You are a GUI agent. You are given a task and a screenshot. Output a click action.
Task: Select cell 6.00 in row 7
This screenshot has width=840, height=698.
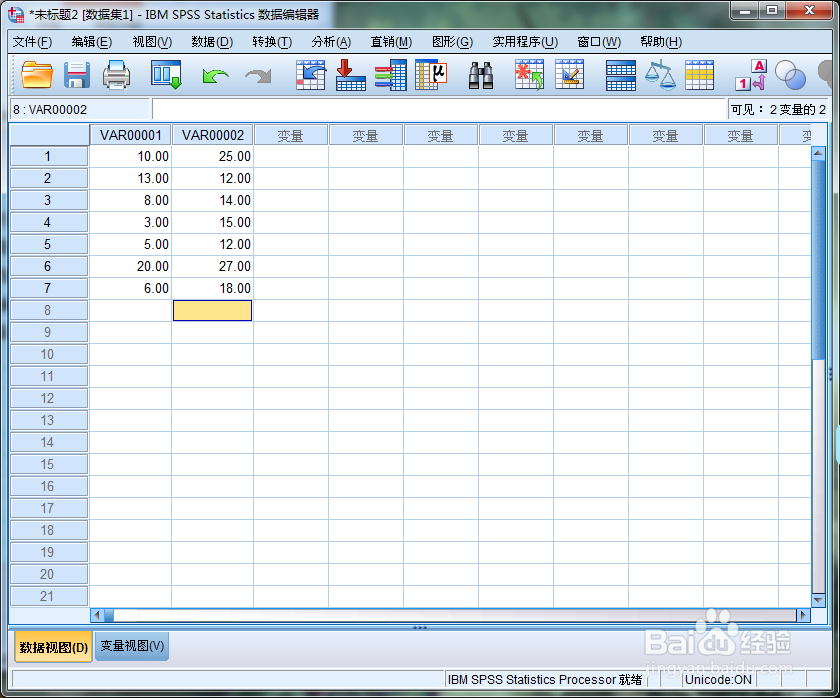tap(130, 288)
